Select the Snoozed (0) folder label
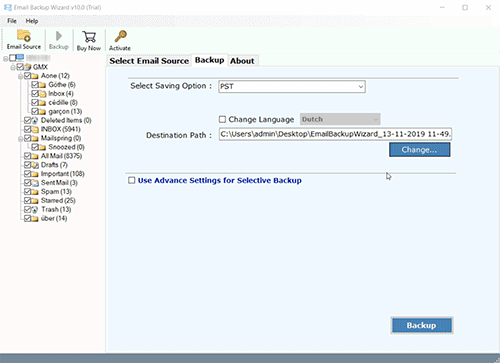The image size is (500, 363). coord(66,147)
